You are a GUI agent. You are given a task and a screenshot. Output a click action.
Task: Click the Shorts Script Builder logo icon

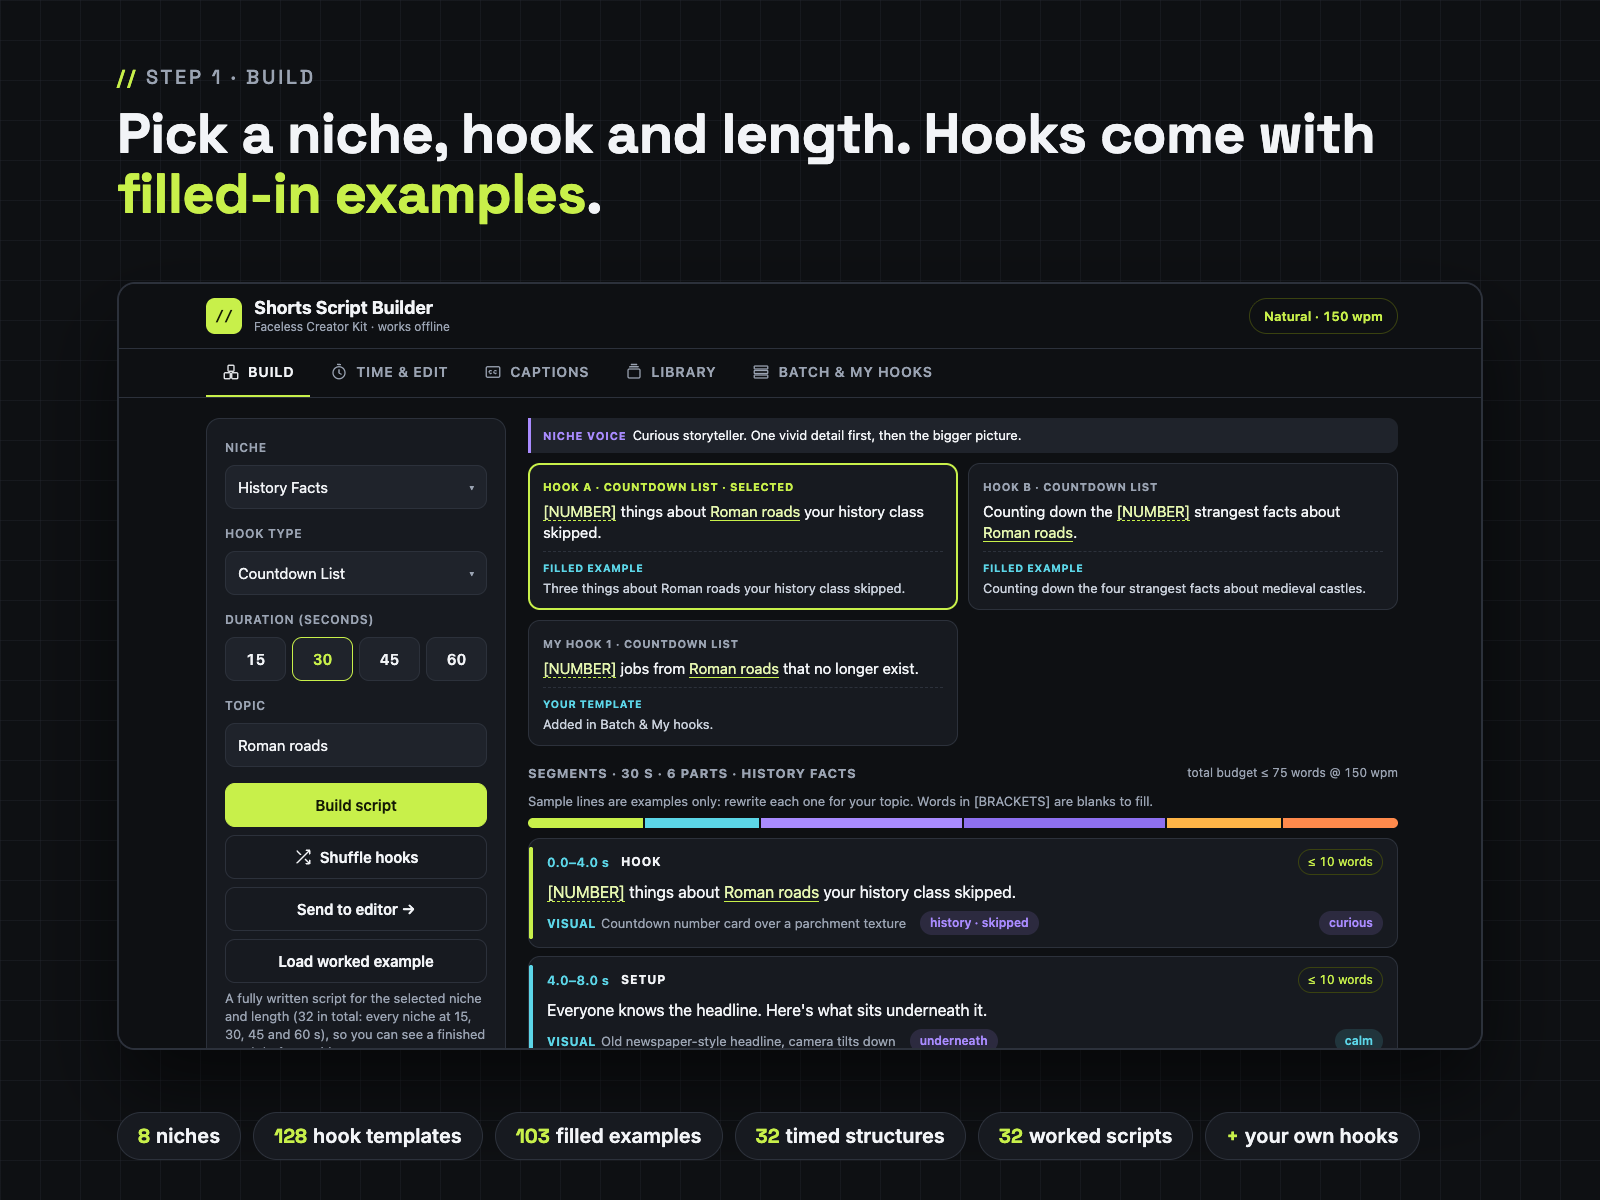[224, 316]
